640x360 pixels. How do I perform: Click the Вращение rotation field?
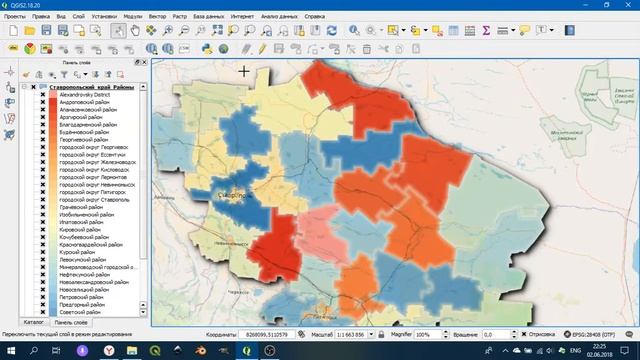coord(496,334)
